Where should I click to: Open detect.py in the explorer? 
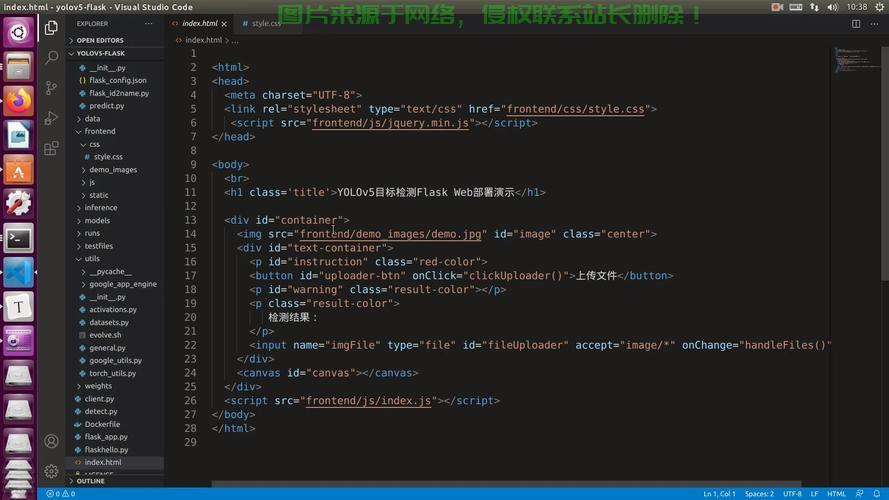click(101, 412)
